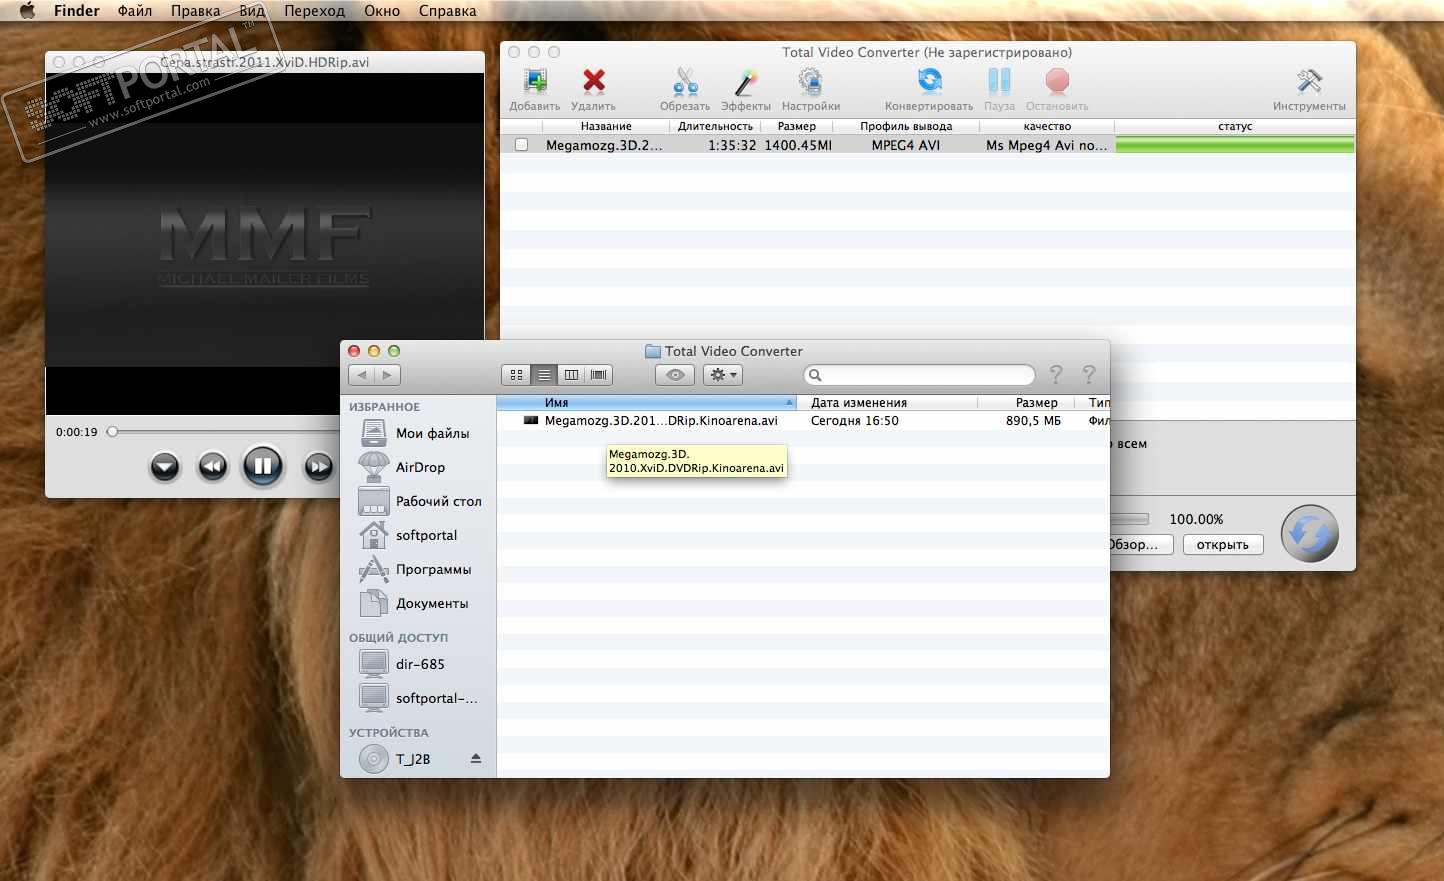The image size is (1444, 881).
Task: Open the Finder gear action menu
Action: (x=722, y=375)
